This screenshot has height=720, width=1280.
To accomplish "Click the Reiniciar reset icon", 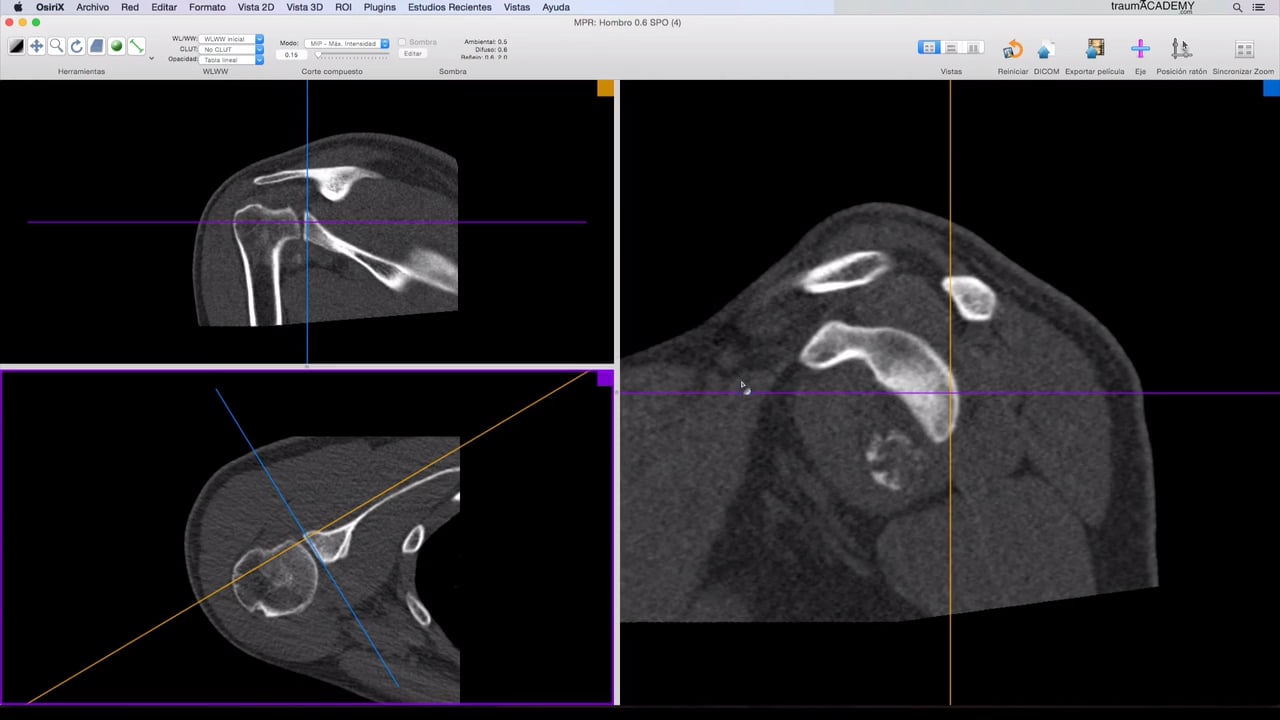I will click(1012, 49).
